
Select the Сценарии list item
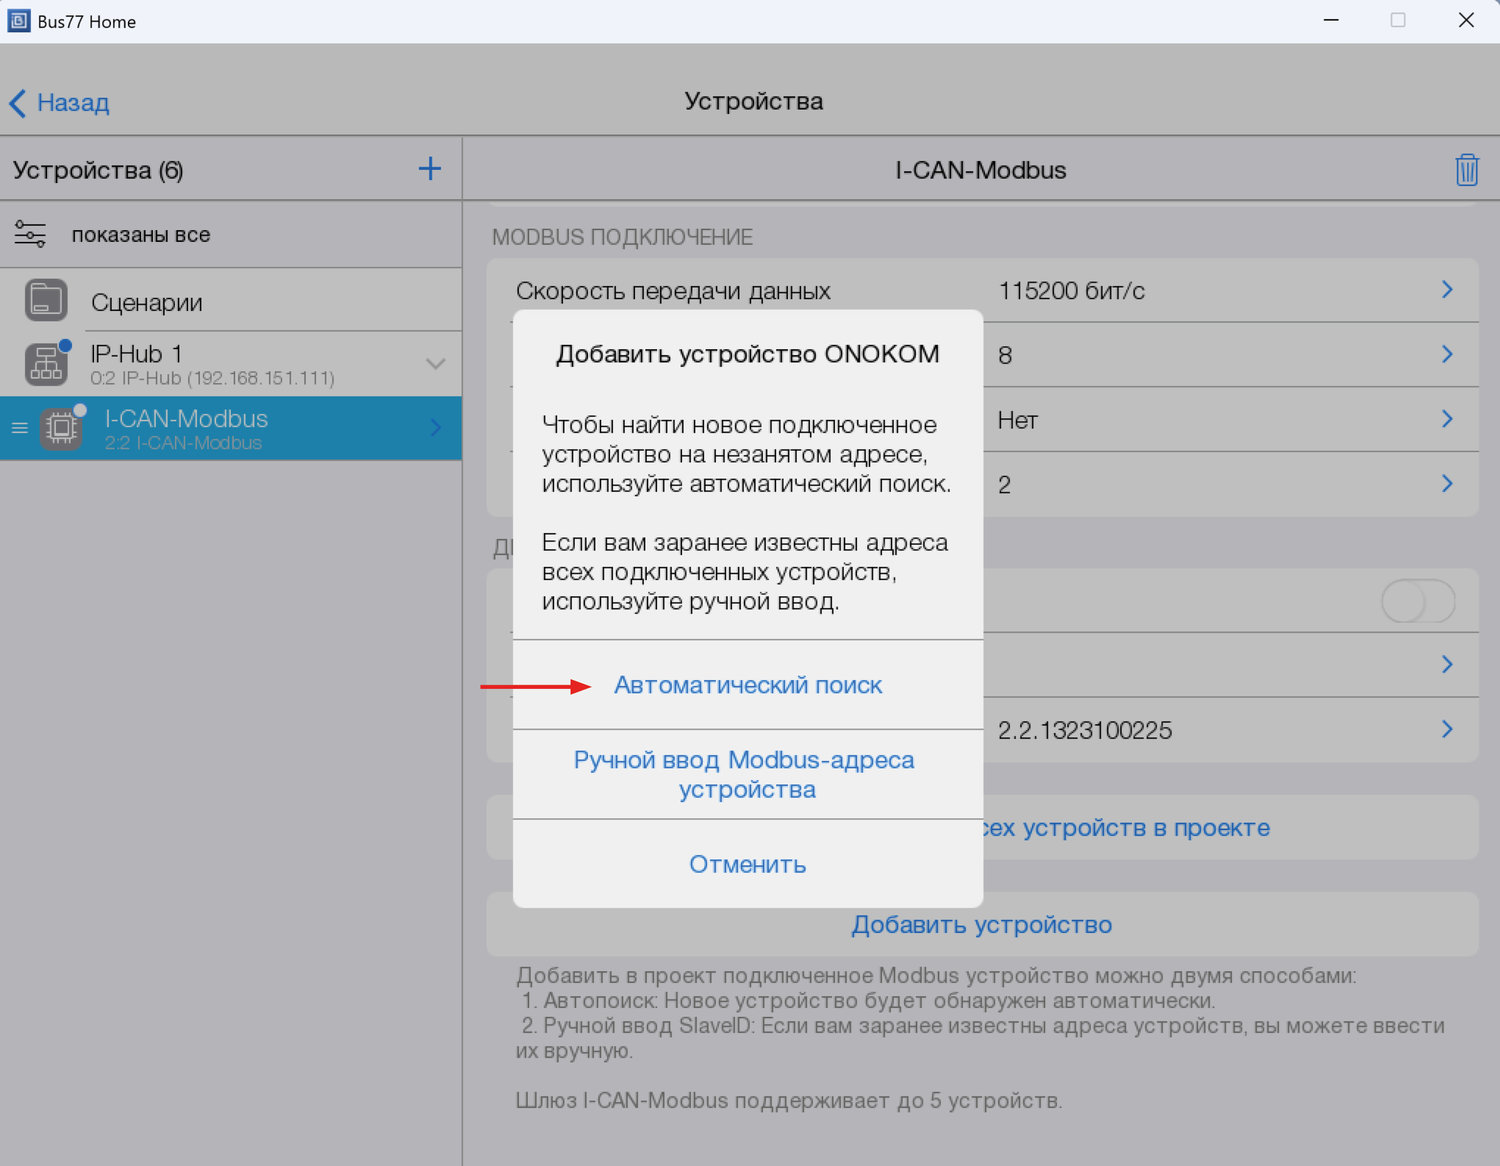point(147,302)
